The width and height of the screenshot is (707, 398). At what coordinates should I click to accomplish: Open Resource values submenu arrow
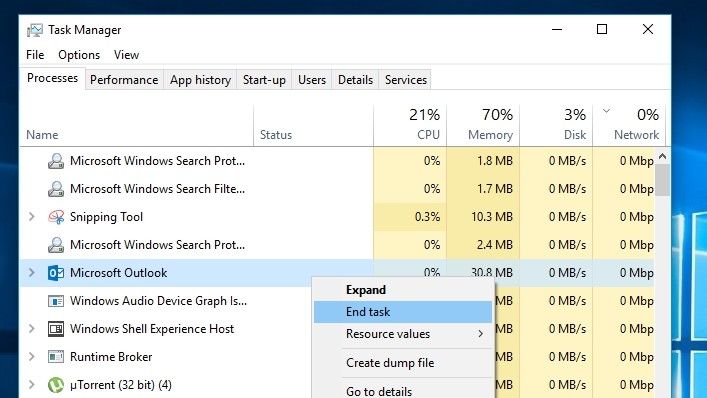pos(481,334)
